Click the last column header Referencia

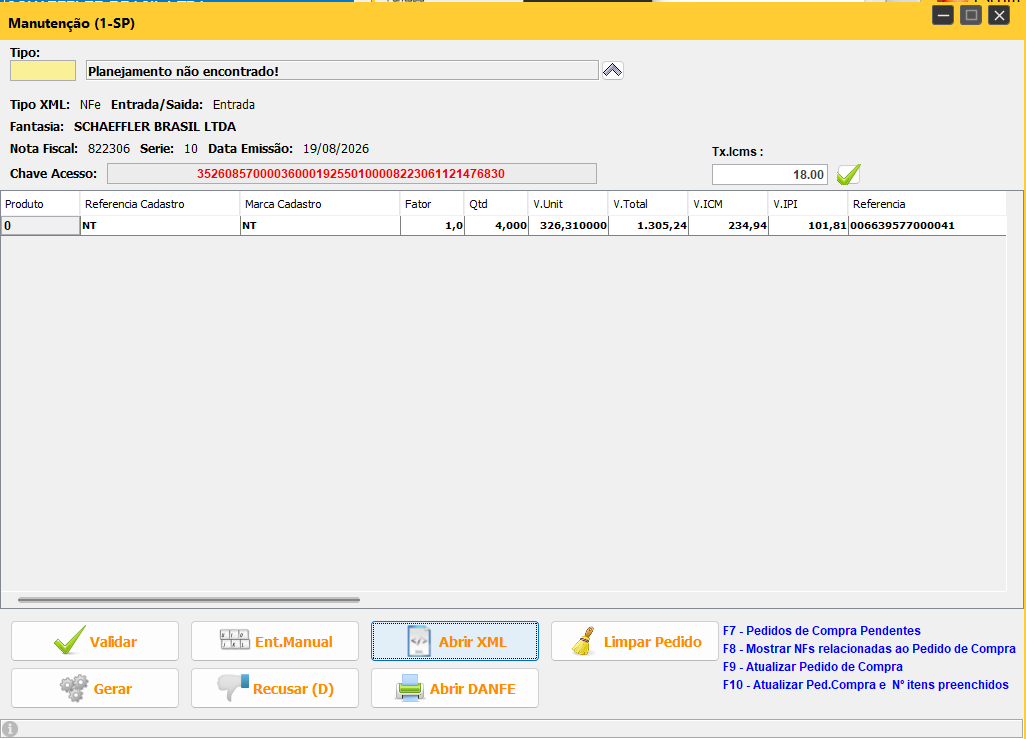tap(927, 204)
